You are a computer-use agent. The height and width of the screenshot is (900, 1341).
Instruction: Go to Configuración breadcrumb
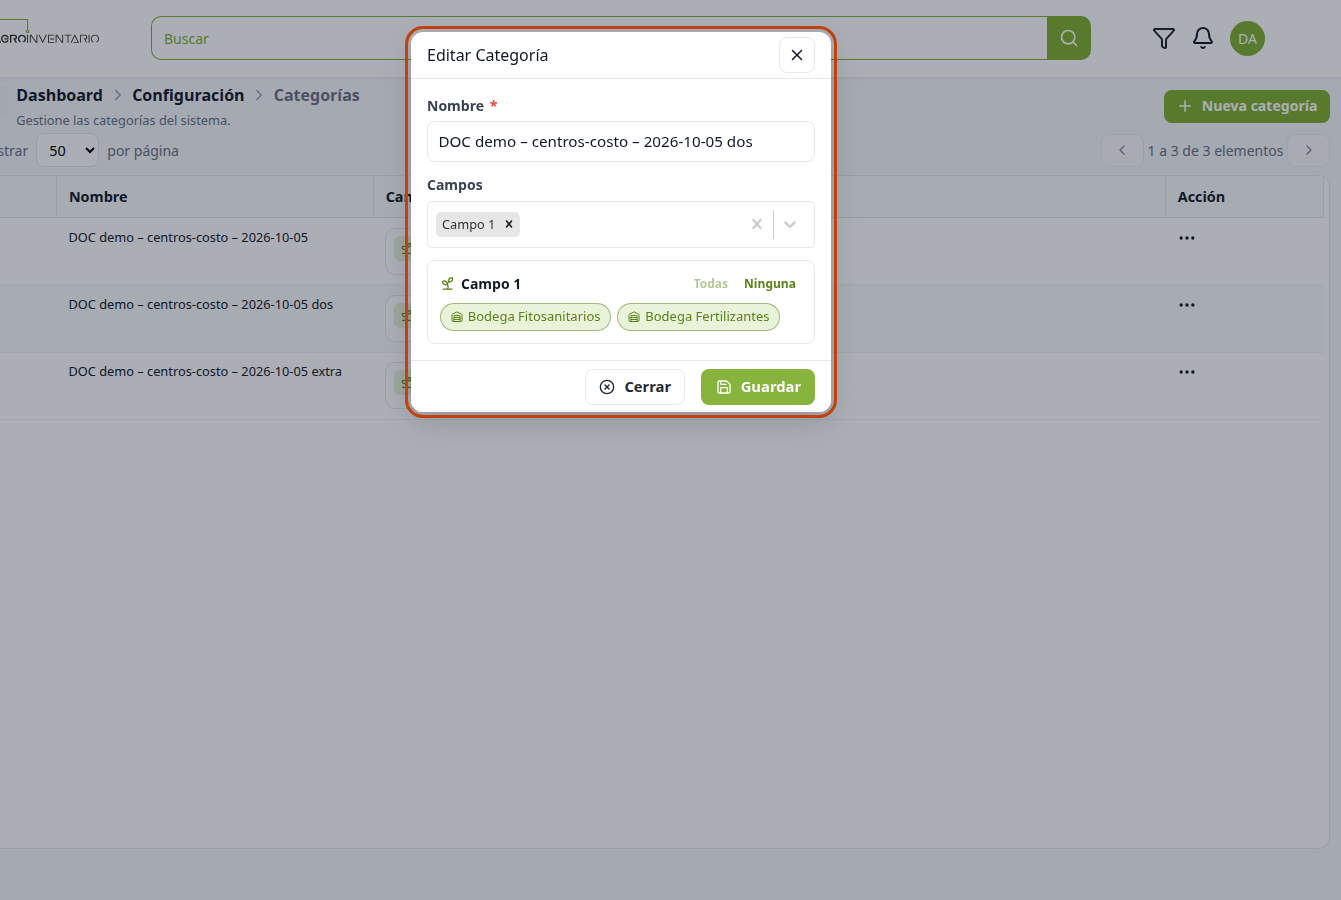pyautogui.click(x=188, y=95)
